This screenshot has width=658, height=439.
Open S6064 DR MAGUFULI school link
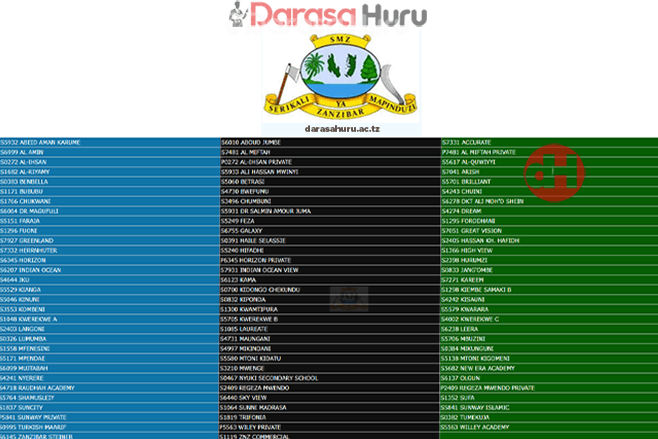29,211
